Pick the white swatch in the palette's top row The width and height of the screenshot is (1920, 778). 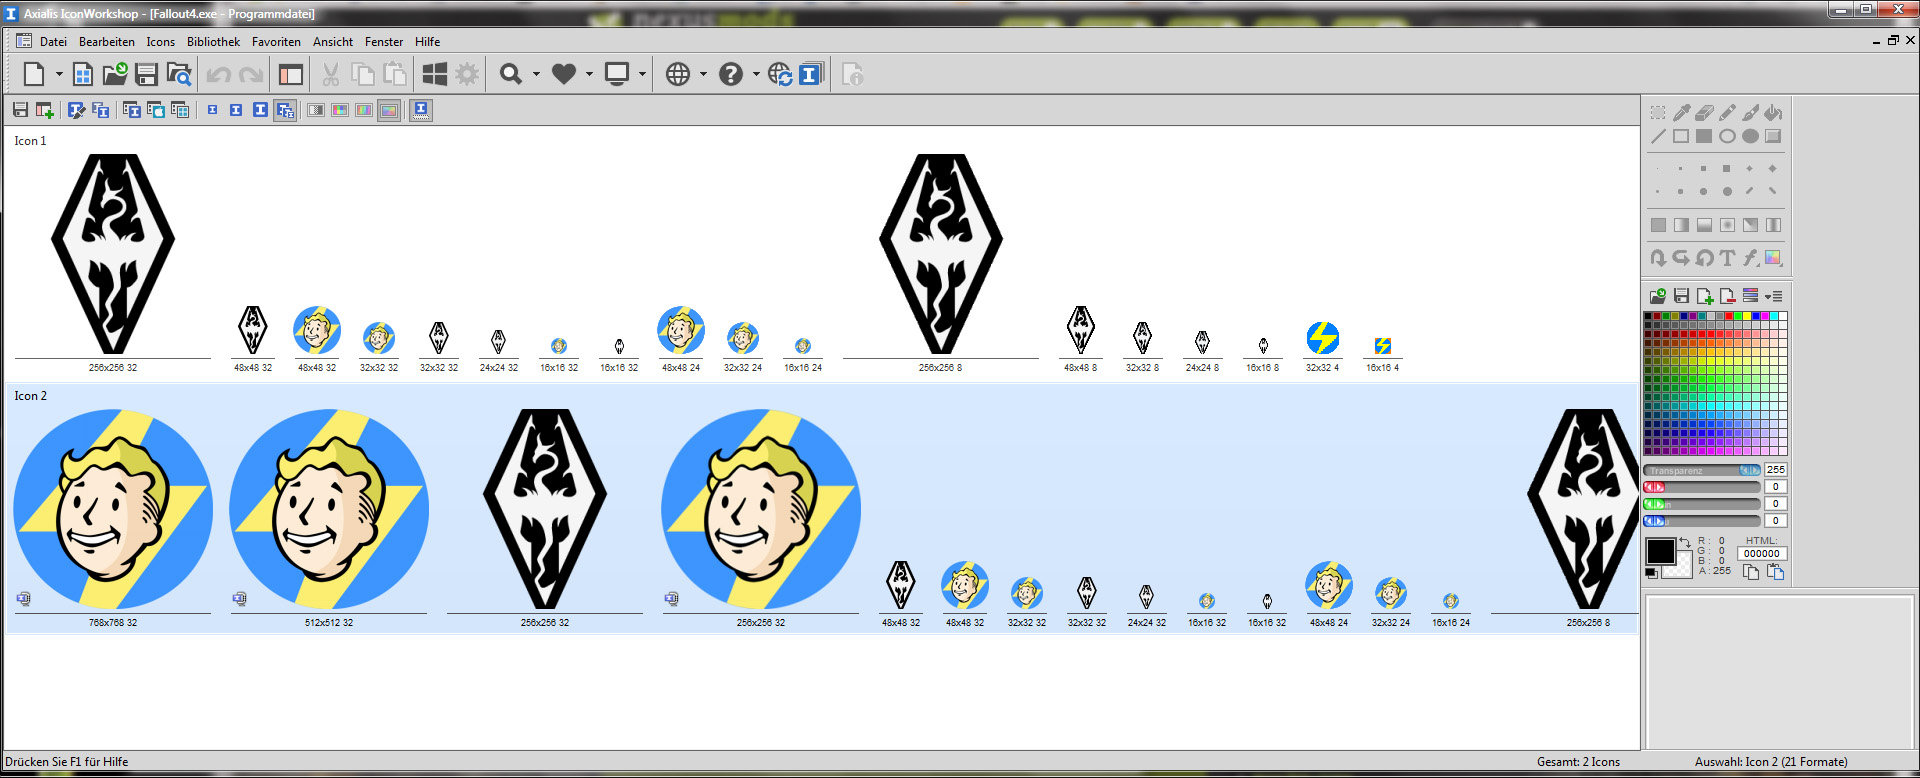1782,316
